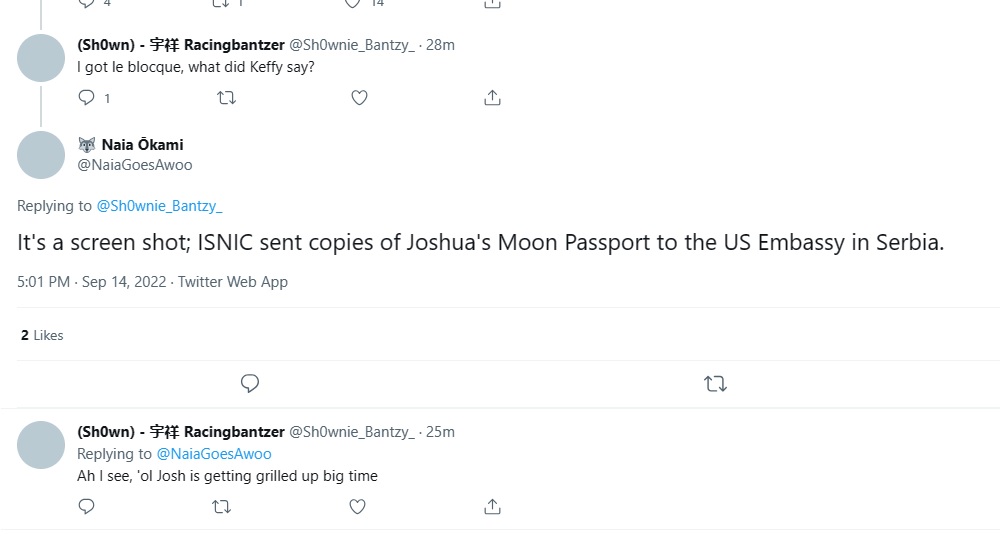Viewport: 1000px width, 536px height.
Task: View the 2 Likes list
Action: pos(42,336)
